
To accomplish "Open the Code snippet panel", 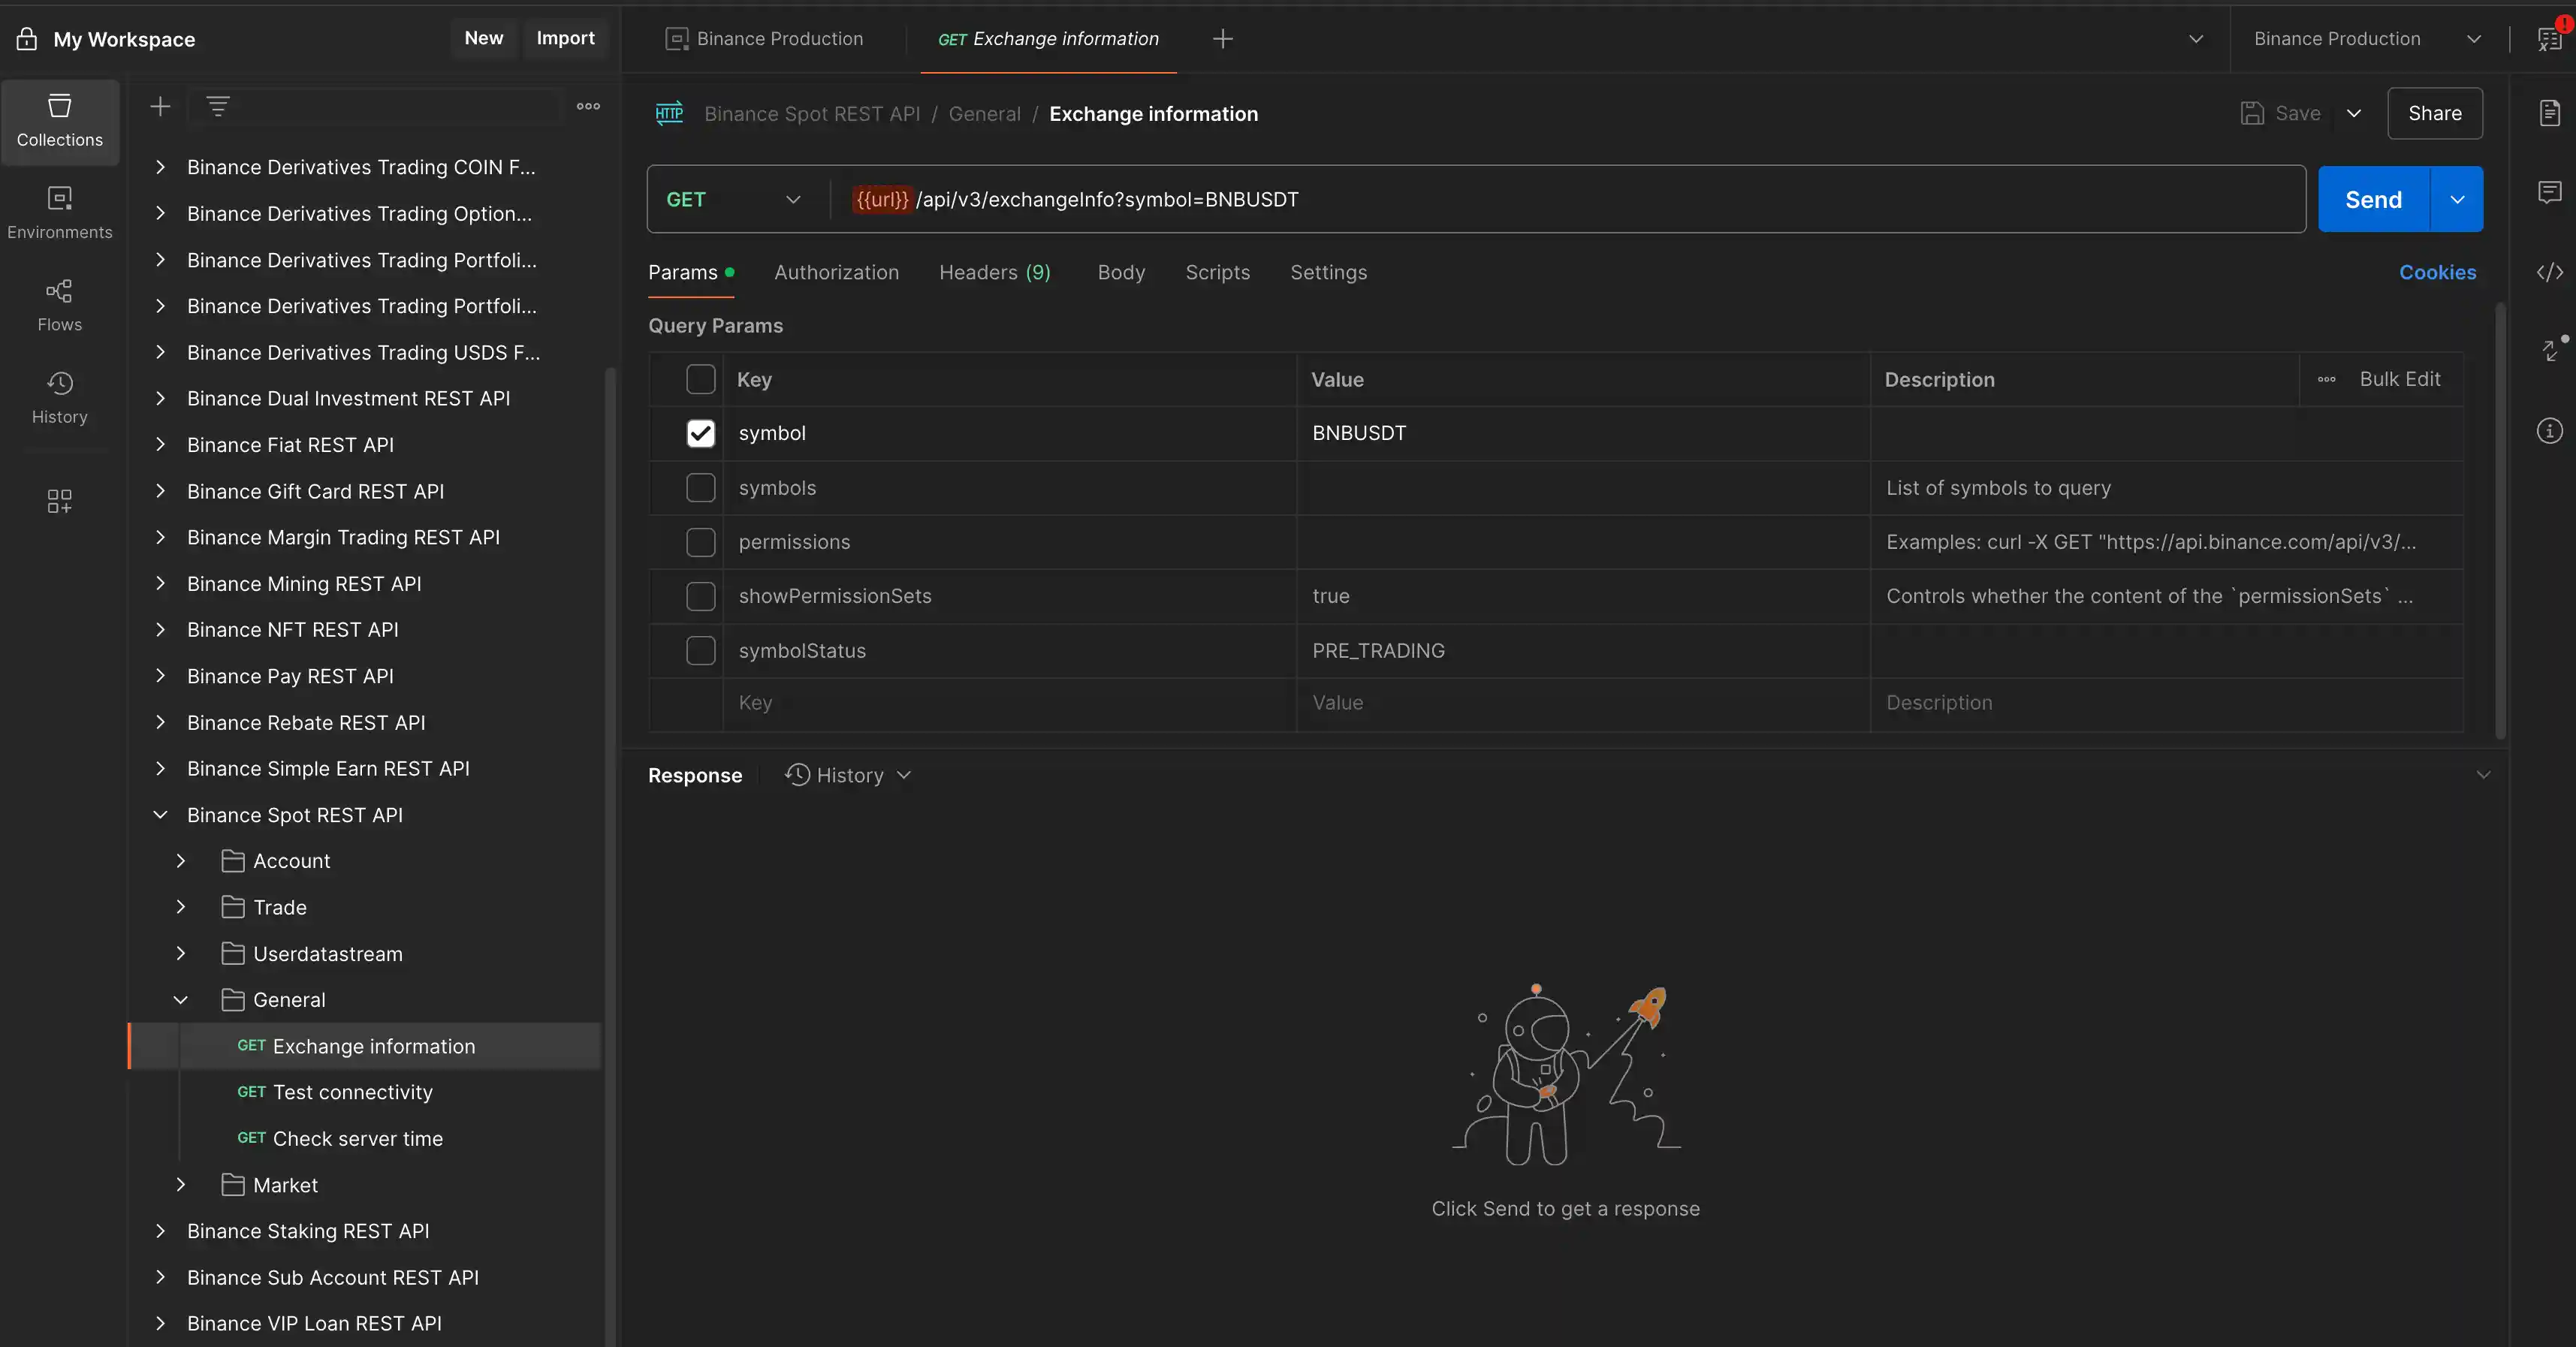I will (2550, 271).
